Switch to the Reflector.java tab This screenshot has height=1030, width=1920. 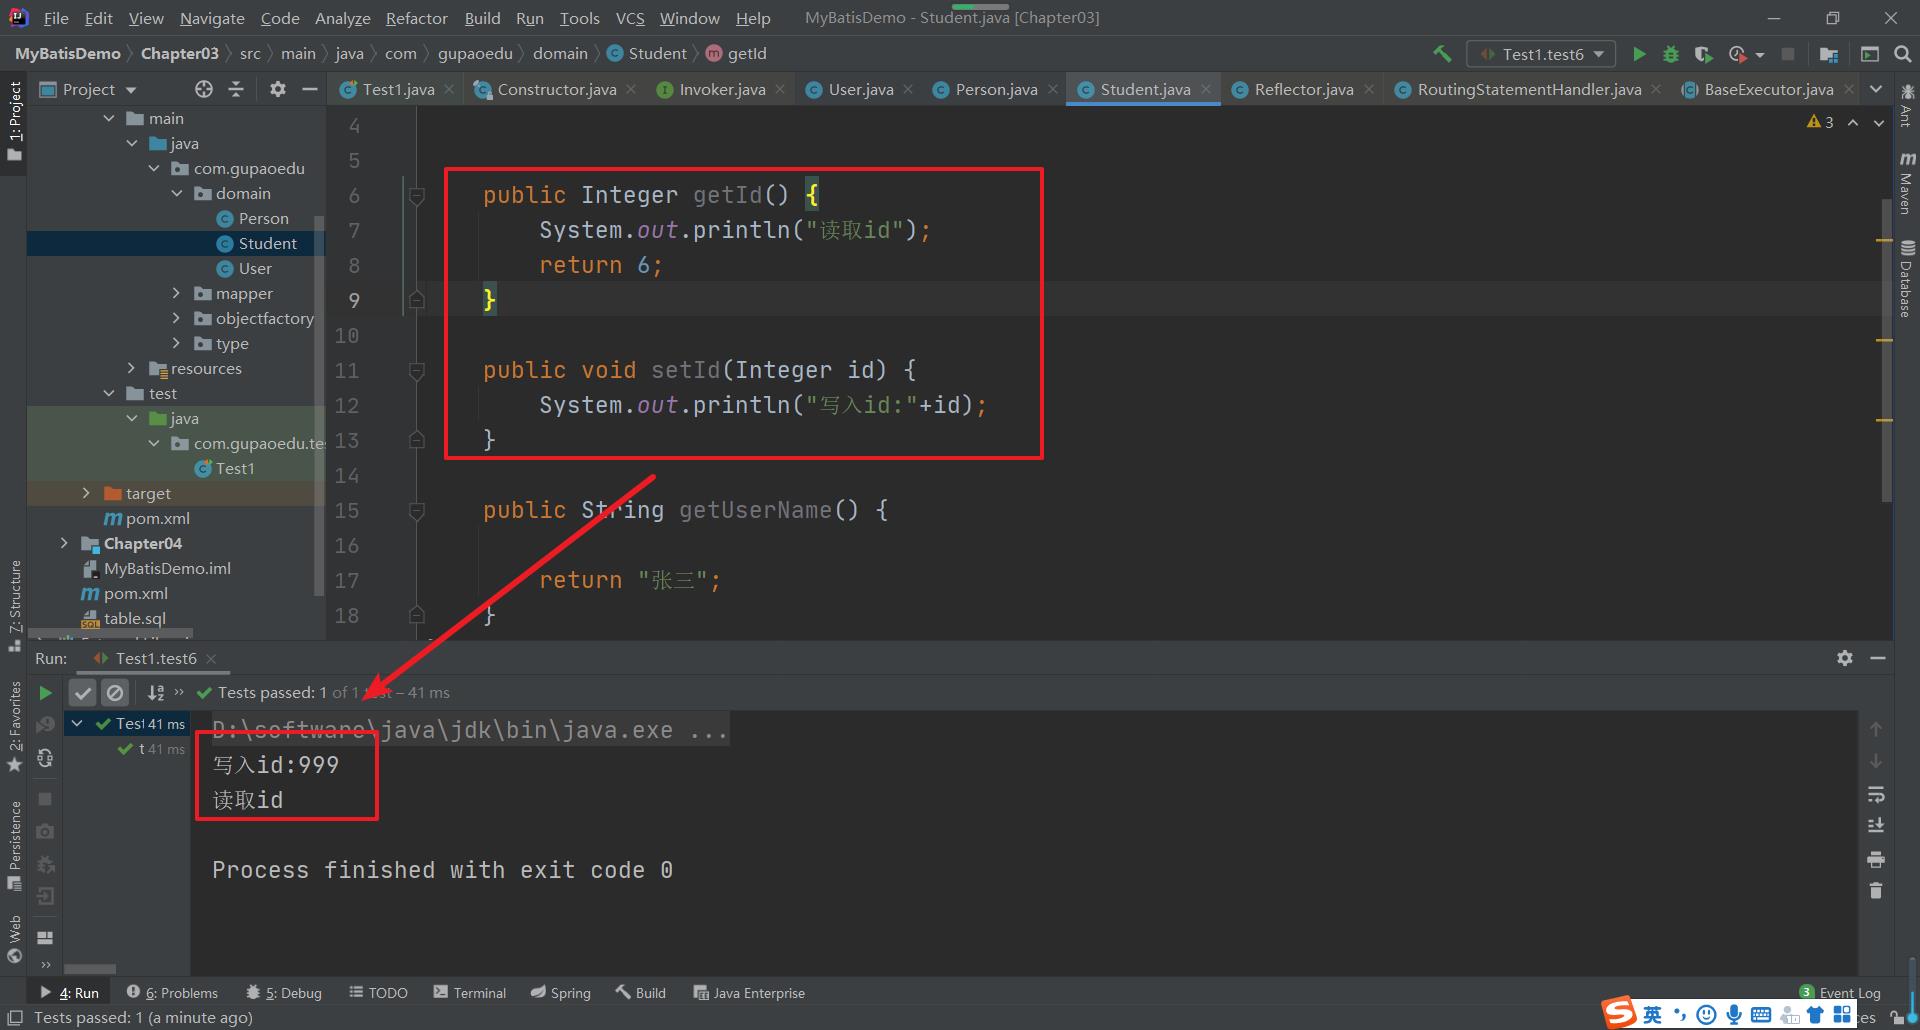tap(1303, 89)
